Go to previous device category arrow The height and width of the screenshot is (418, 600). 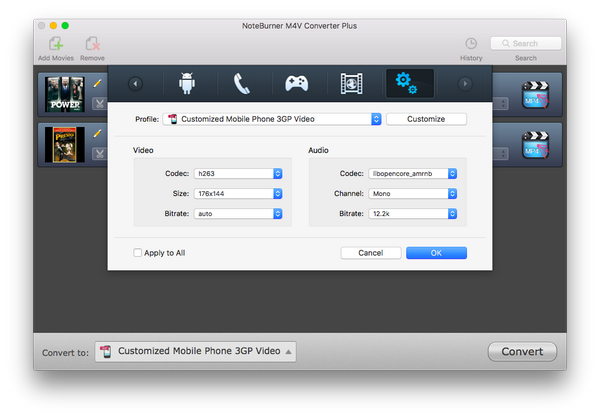(135, 83)
